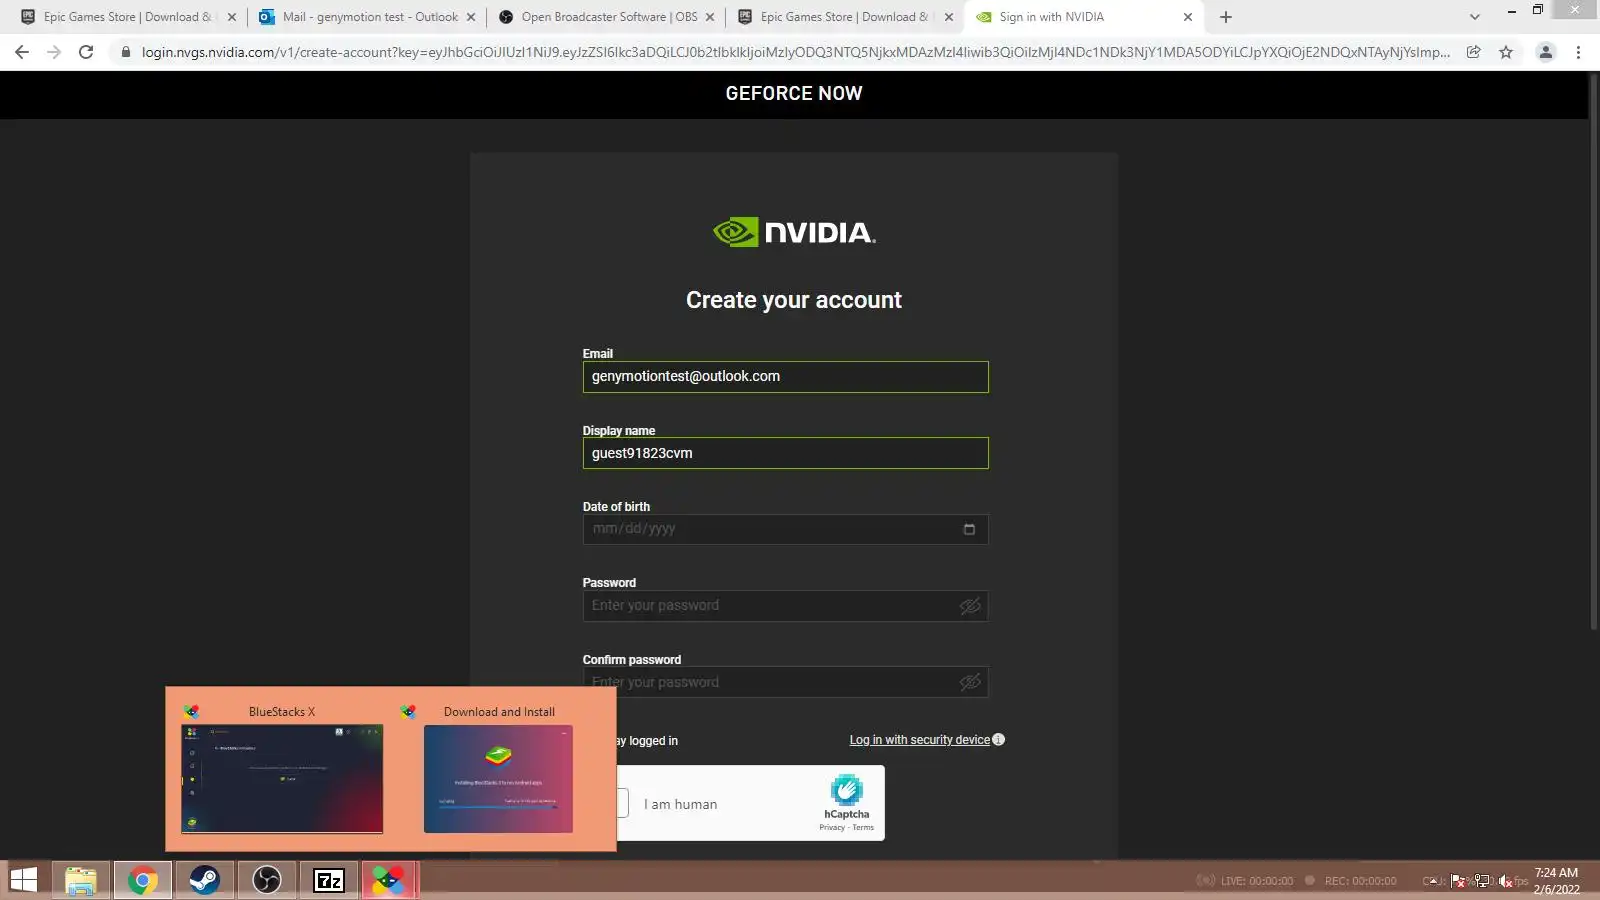The width and height of the screenshot is (1600, 900).
Task: Click the Create your account heading
Action: pos(794,300)
